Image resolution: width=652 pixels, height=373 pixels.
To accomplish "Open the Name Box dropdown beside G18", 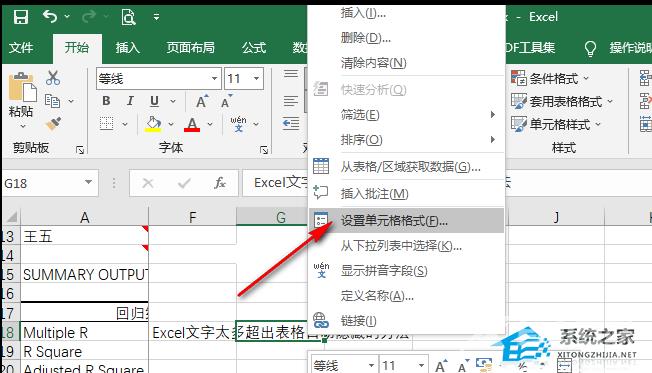I will (88, 182).
